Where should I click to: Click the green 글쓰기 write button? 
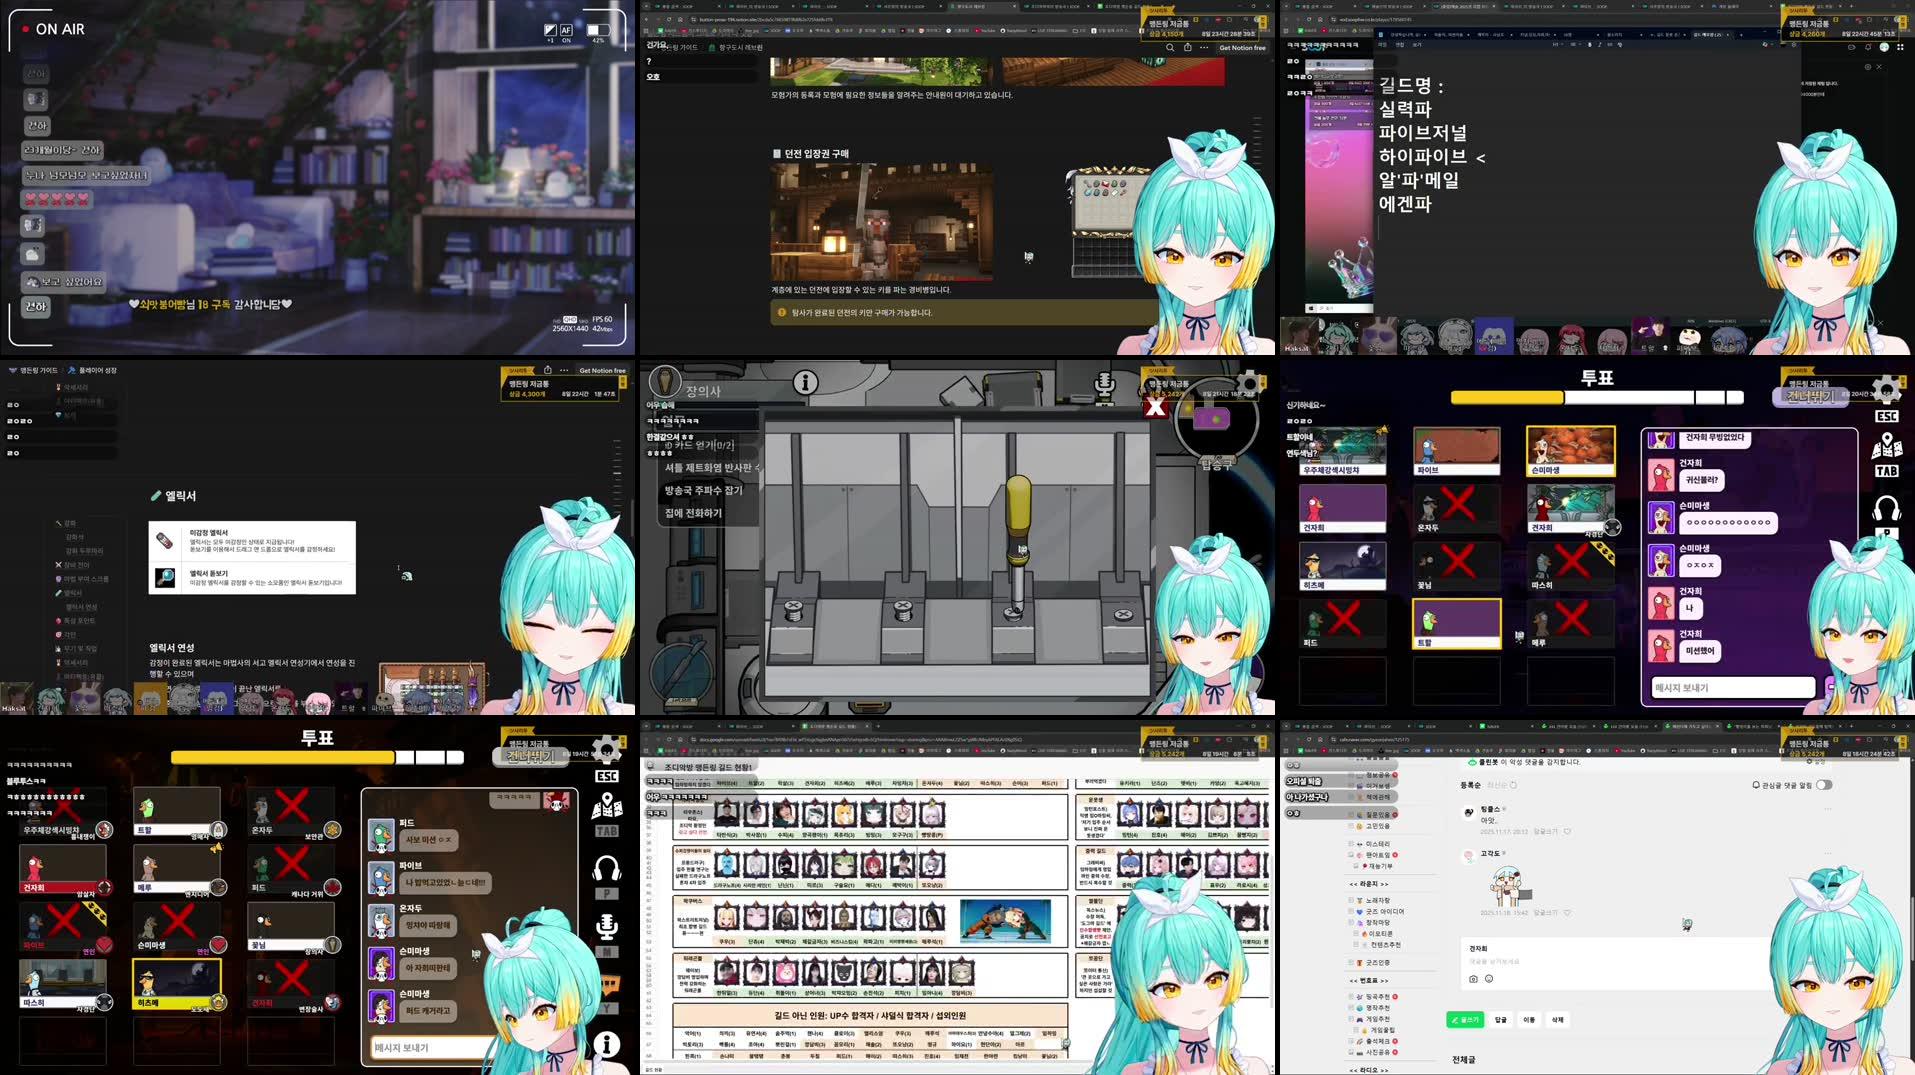tap(1466, 1020)
